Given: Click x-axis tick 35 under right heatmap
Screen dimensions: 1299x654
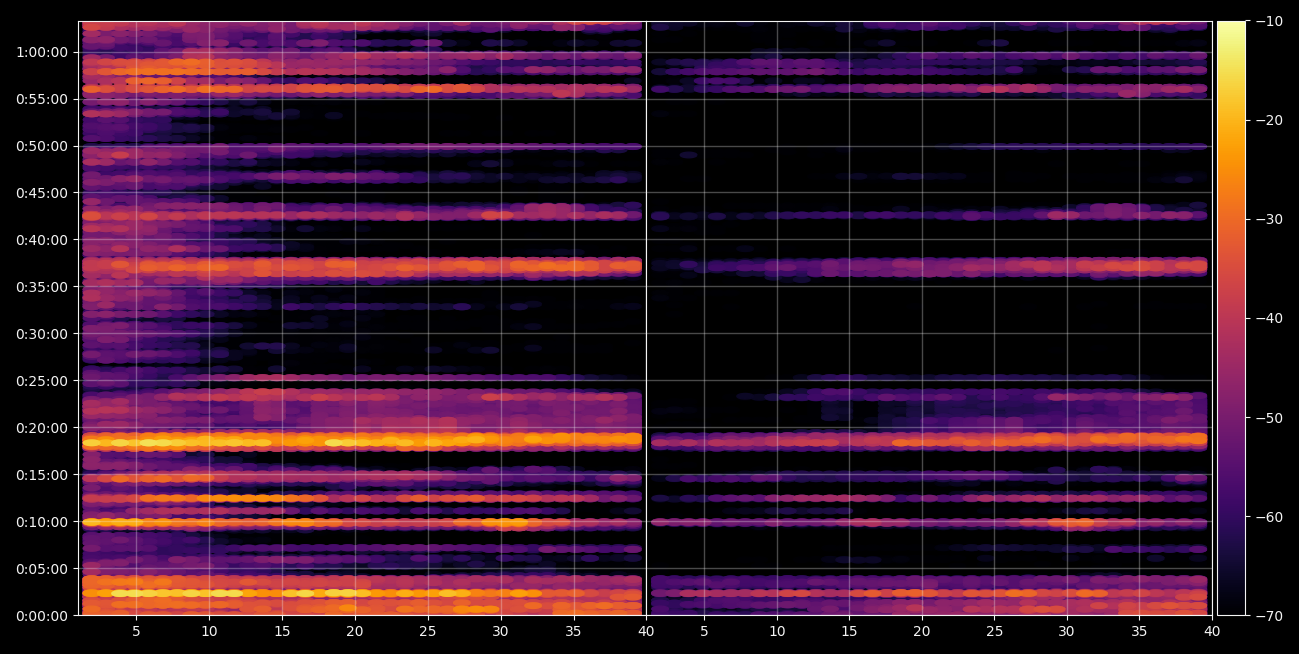Looking at the screenshot, I should point(1139,632).
